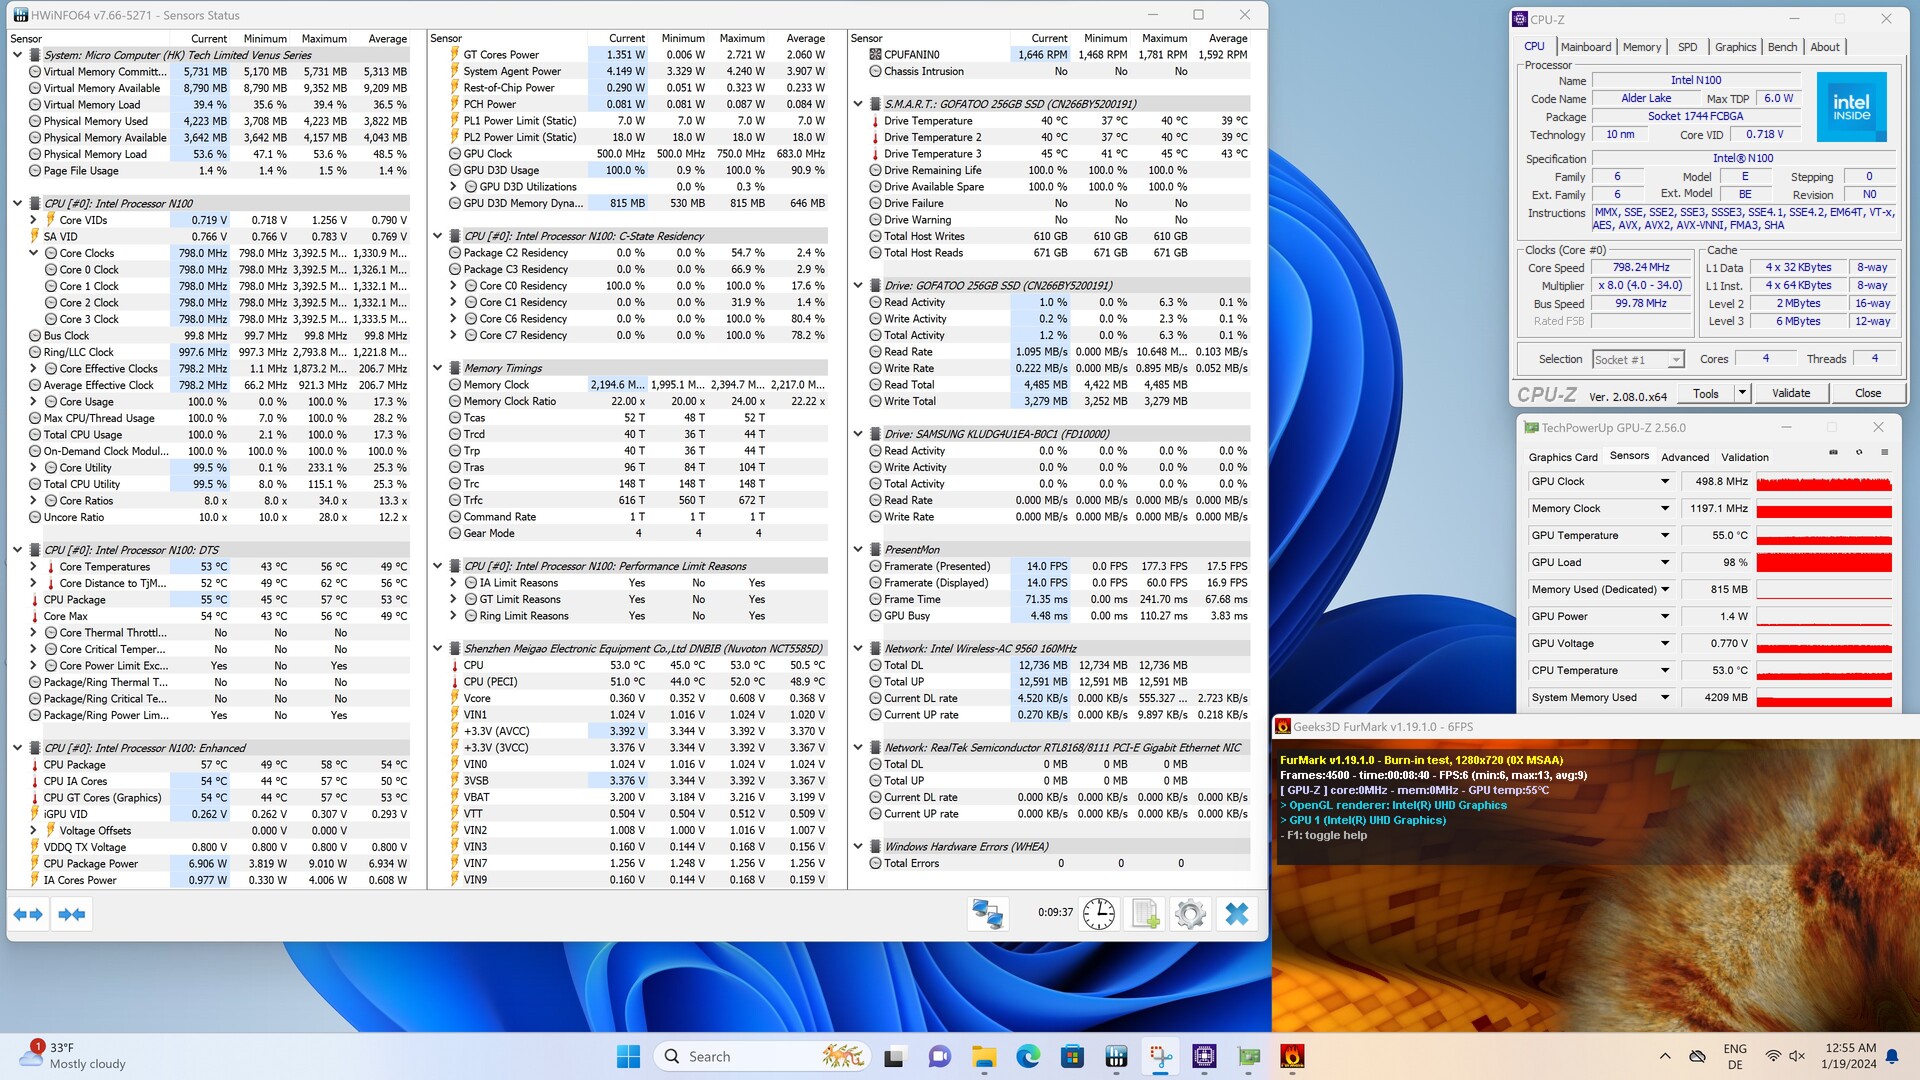
Task: Open GPU Load sensor dropdown in GPU-Z
Action: [1665, 563]
